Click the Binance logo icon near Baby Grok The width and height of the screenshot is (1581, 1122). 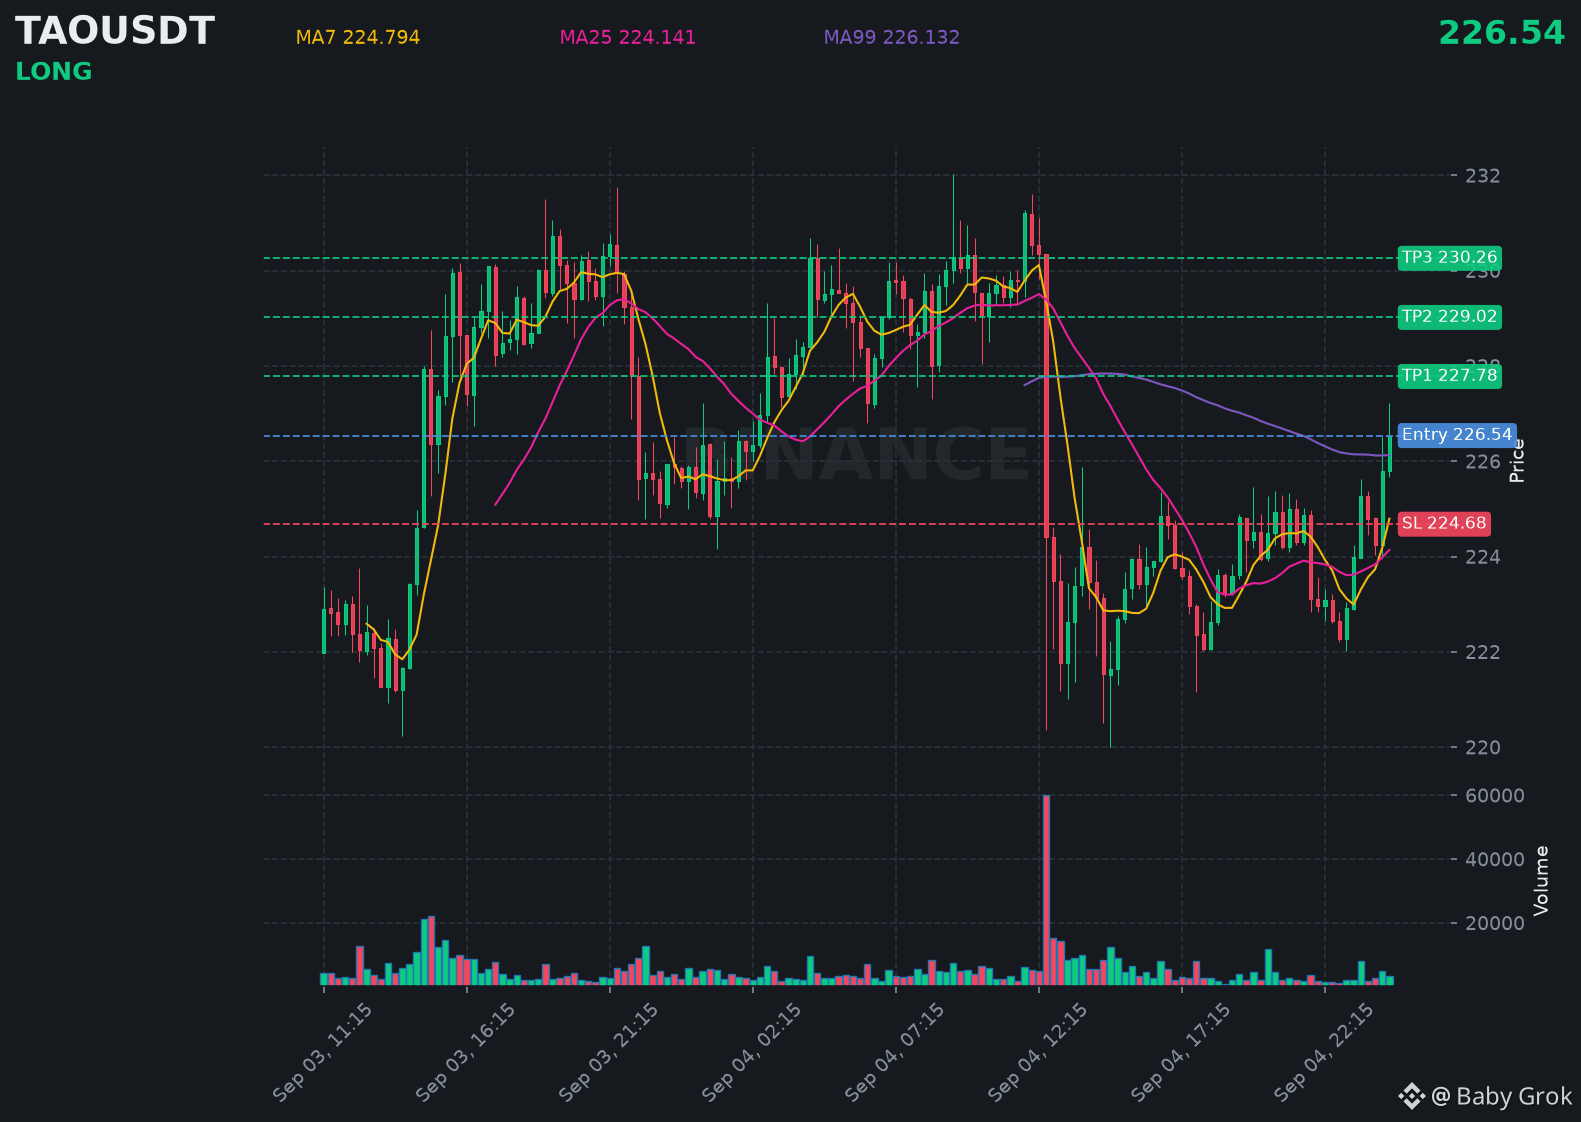pos(1411,1097)
